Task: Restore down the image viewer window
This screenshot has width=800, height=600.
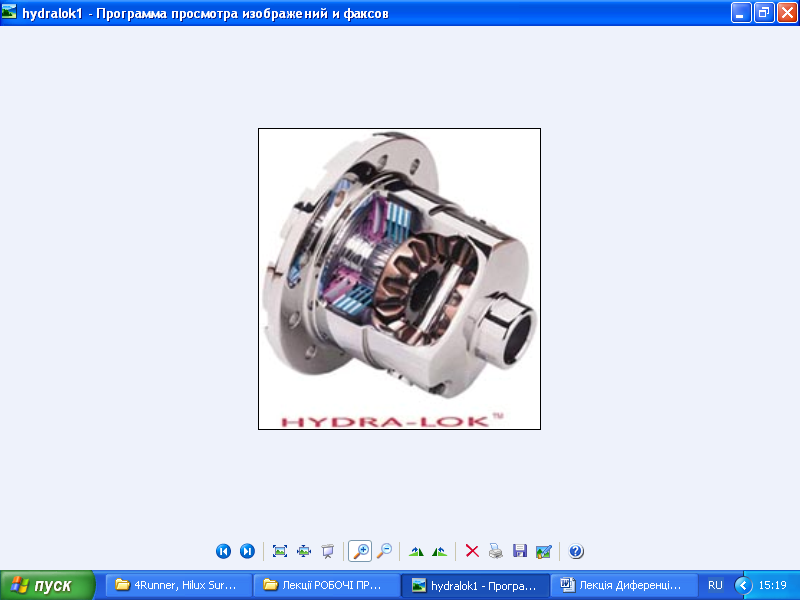Action: [764, 13]
